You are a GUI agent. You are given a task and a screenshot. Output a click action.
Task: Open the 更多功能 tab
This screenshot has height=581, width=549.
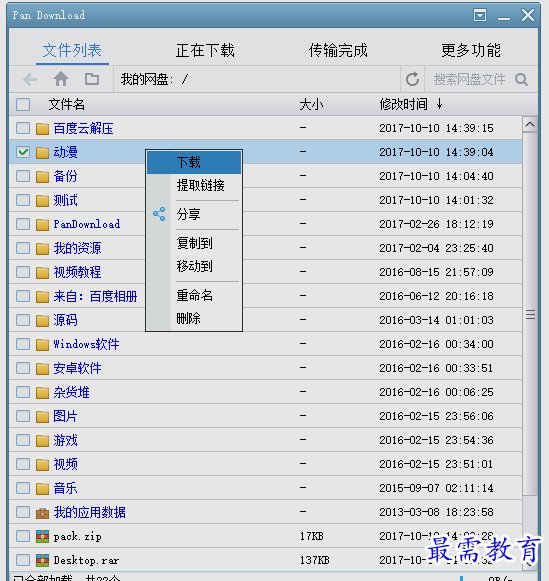click(471, 50)
